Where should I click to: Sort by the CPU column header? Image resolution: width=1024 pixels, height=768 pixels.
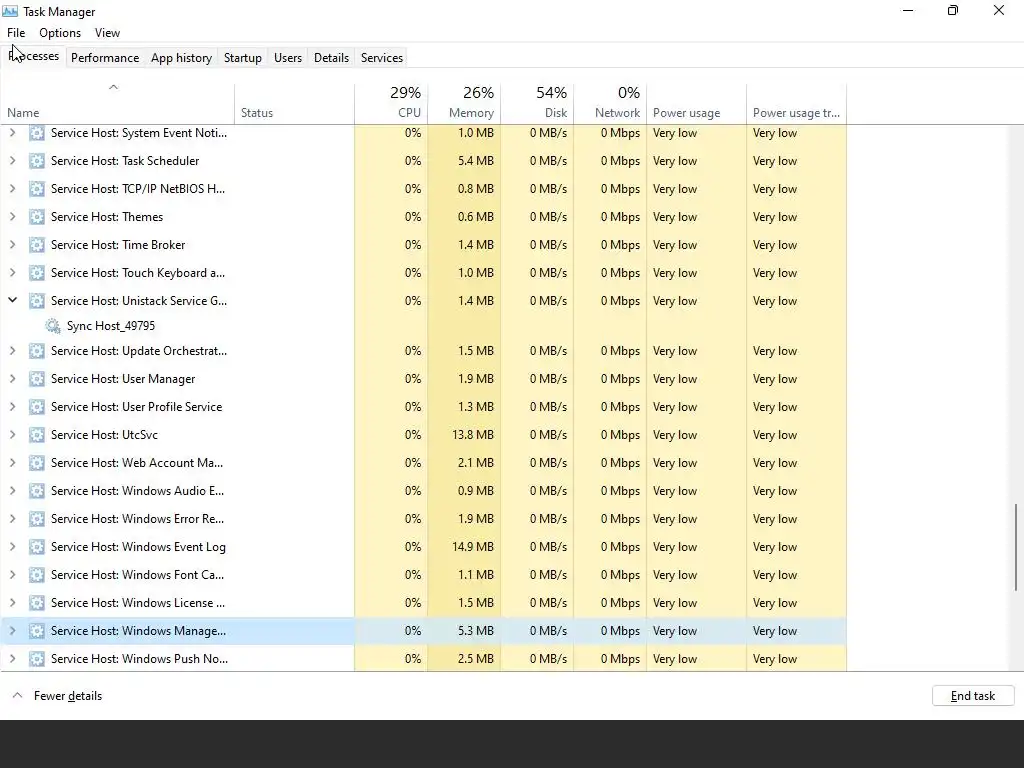(x=391, y=104)
